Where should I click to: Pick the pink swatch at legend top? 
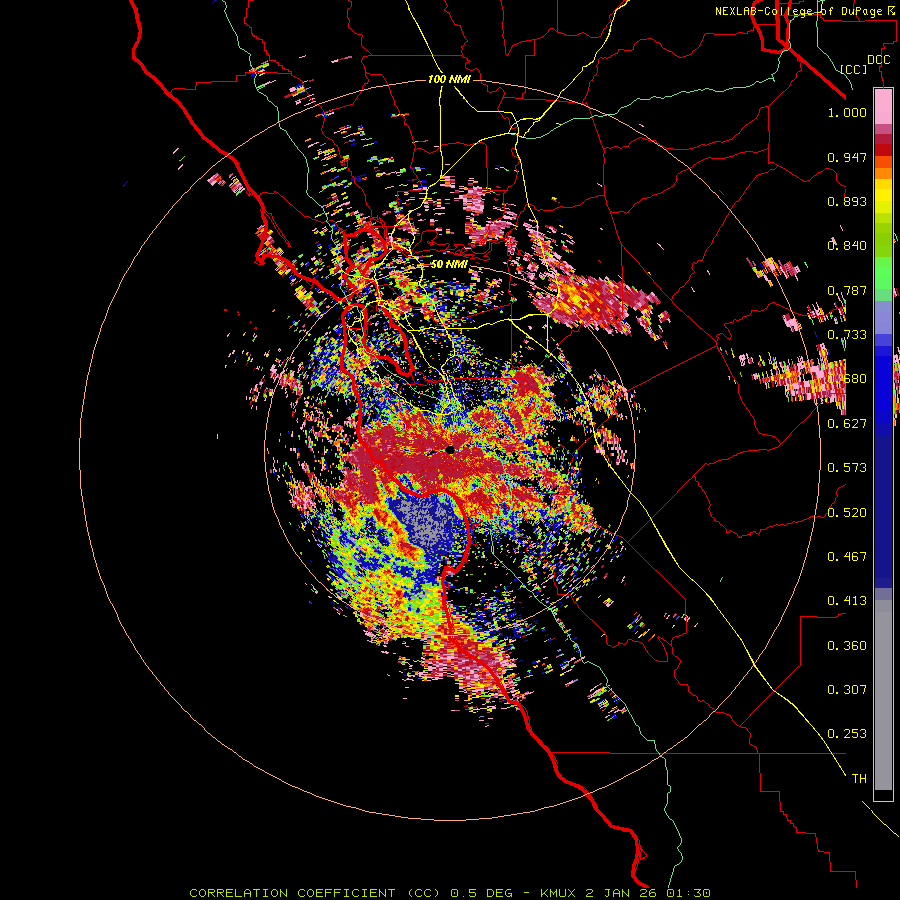coord(883,106)
